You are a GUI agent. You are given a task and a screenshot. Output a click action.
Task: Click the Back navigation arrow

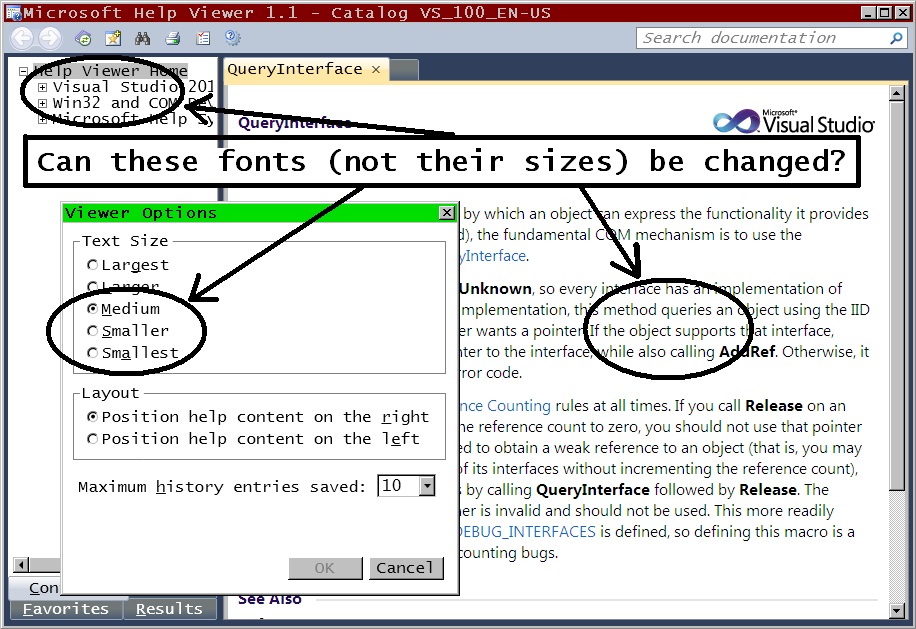click(x=21, y=38)
